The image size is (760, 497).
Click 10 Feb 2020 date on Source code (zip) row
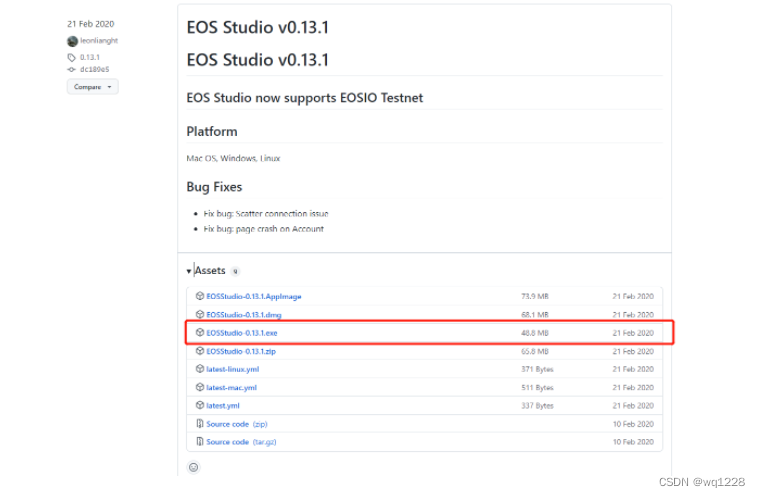coord(633,424)
